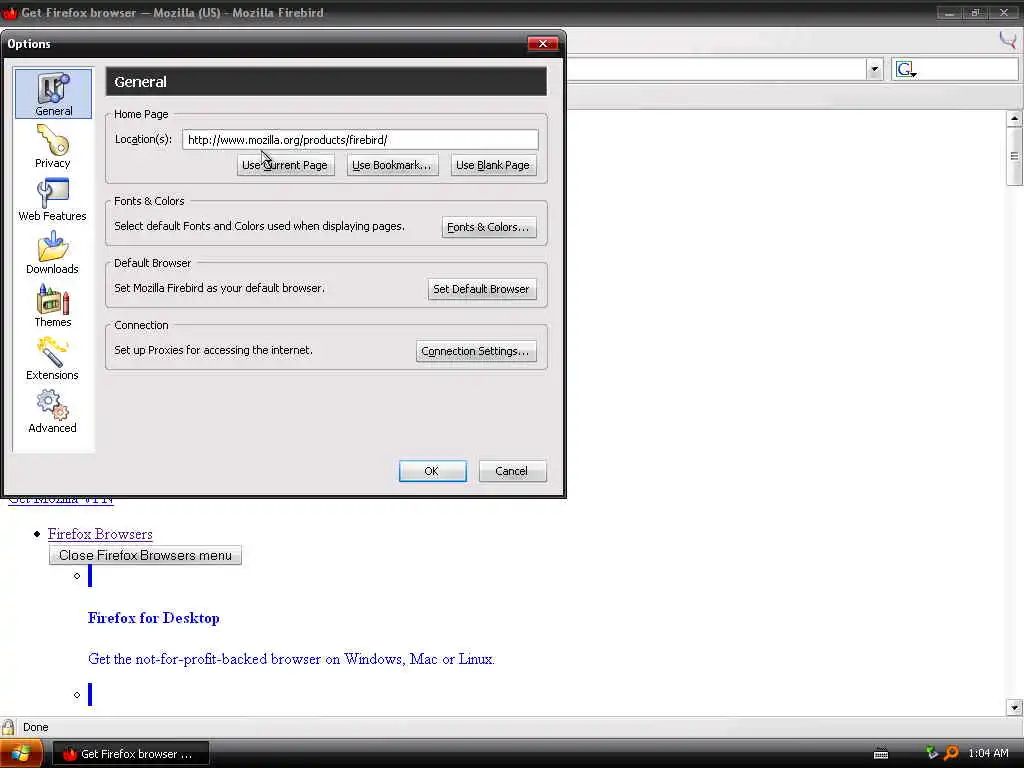Select the General options category
The height and width of the screenshot is (768, 1024).
(x=53, y=93)
